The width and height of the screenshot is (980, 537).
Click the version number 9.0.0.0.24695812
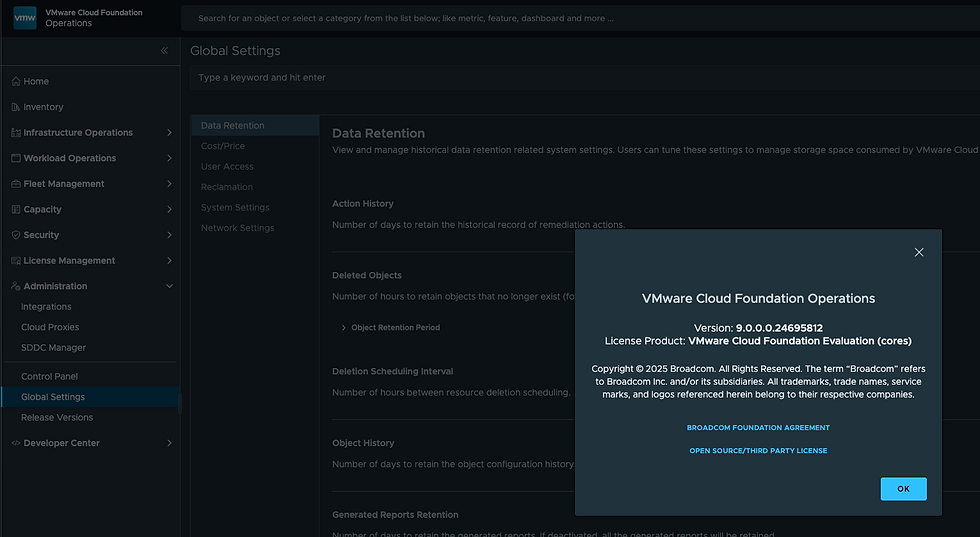tap(779, 328)
